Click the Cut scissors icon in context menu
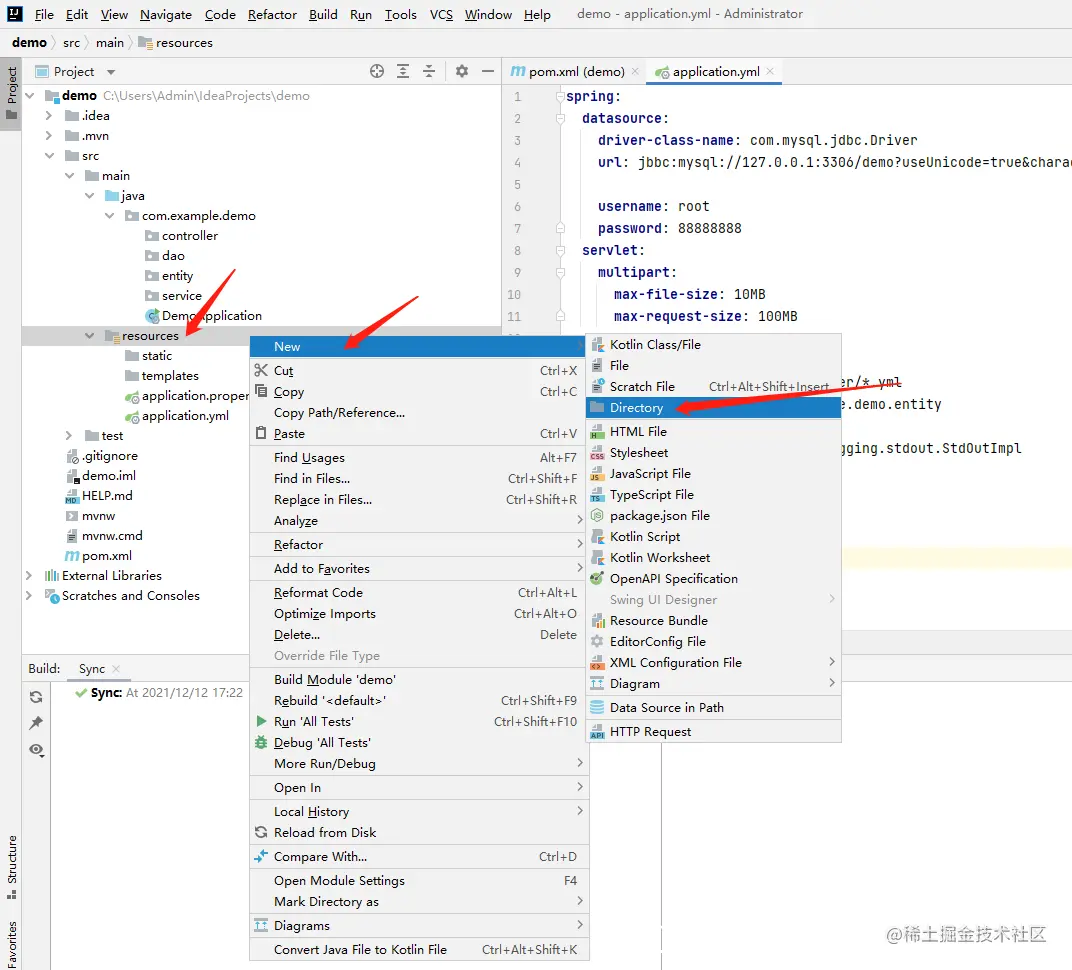Viewport: 1072px width, 970px height. click(x=261, y=371)
